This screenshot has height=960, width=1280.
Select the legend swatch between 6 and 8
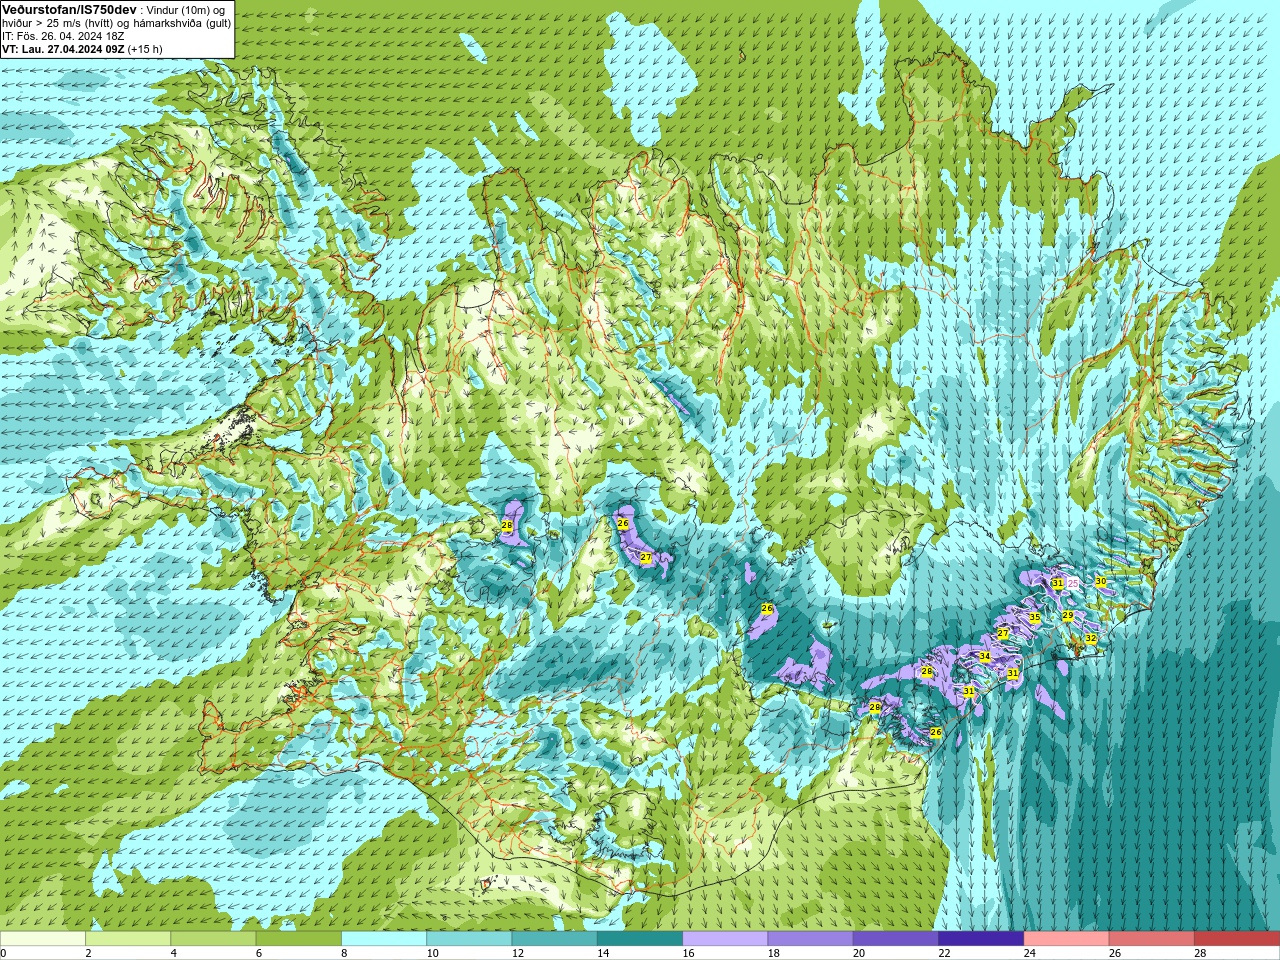pos(299,939)
